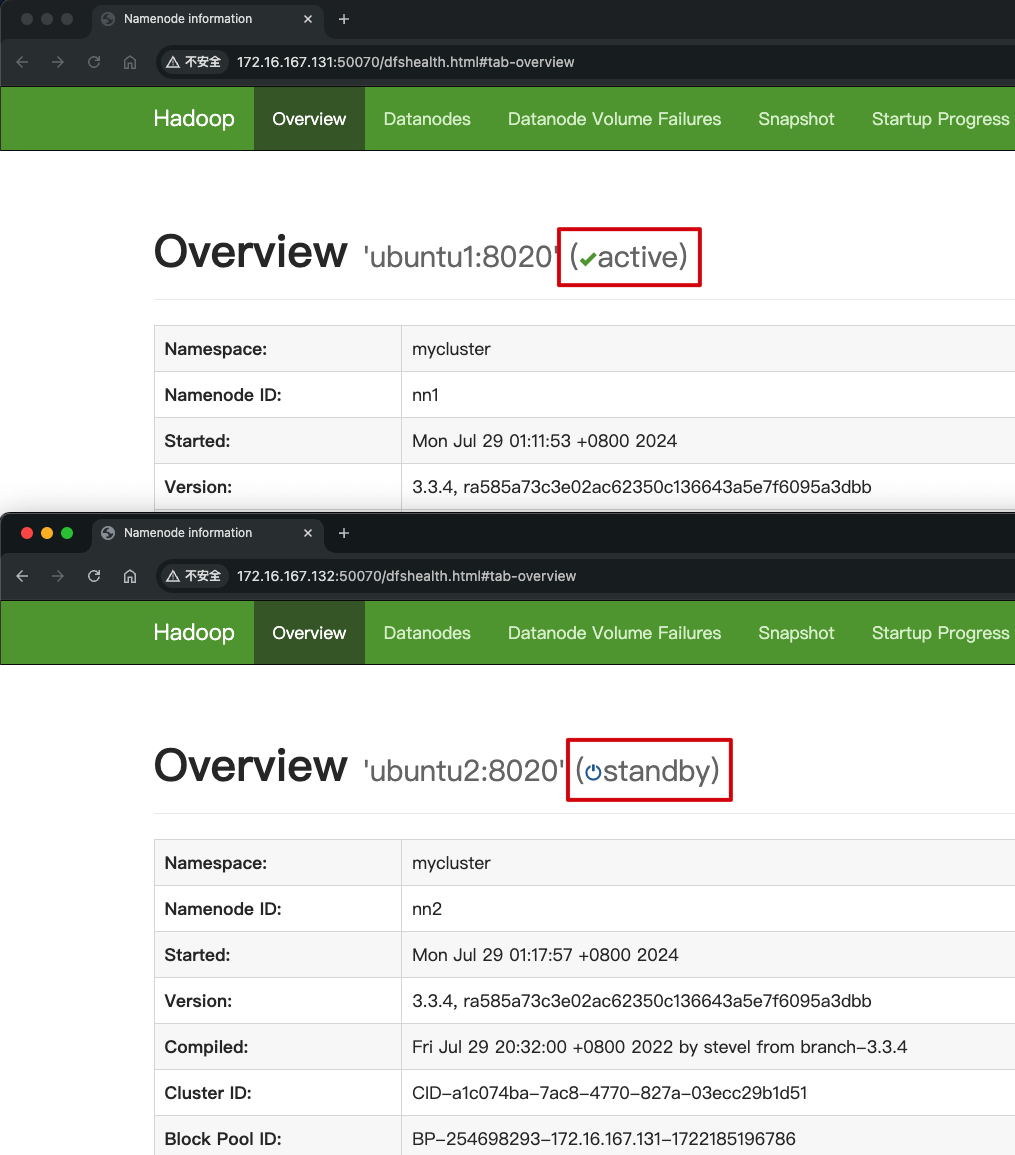The image size is (1015, 1155).
Task: Open the Datanodes tab in the top window
Action: (427, 118)
